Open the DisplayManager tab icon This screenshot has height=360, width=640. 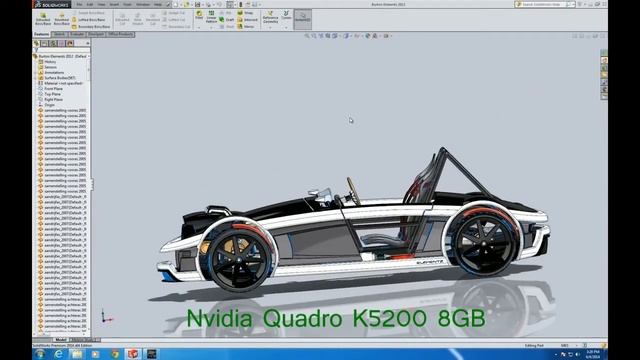pyautogui.click(x=70, y=43)
